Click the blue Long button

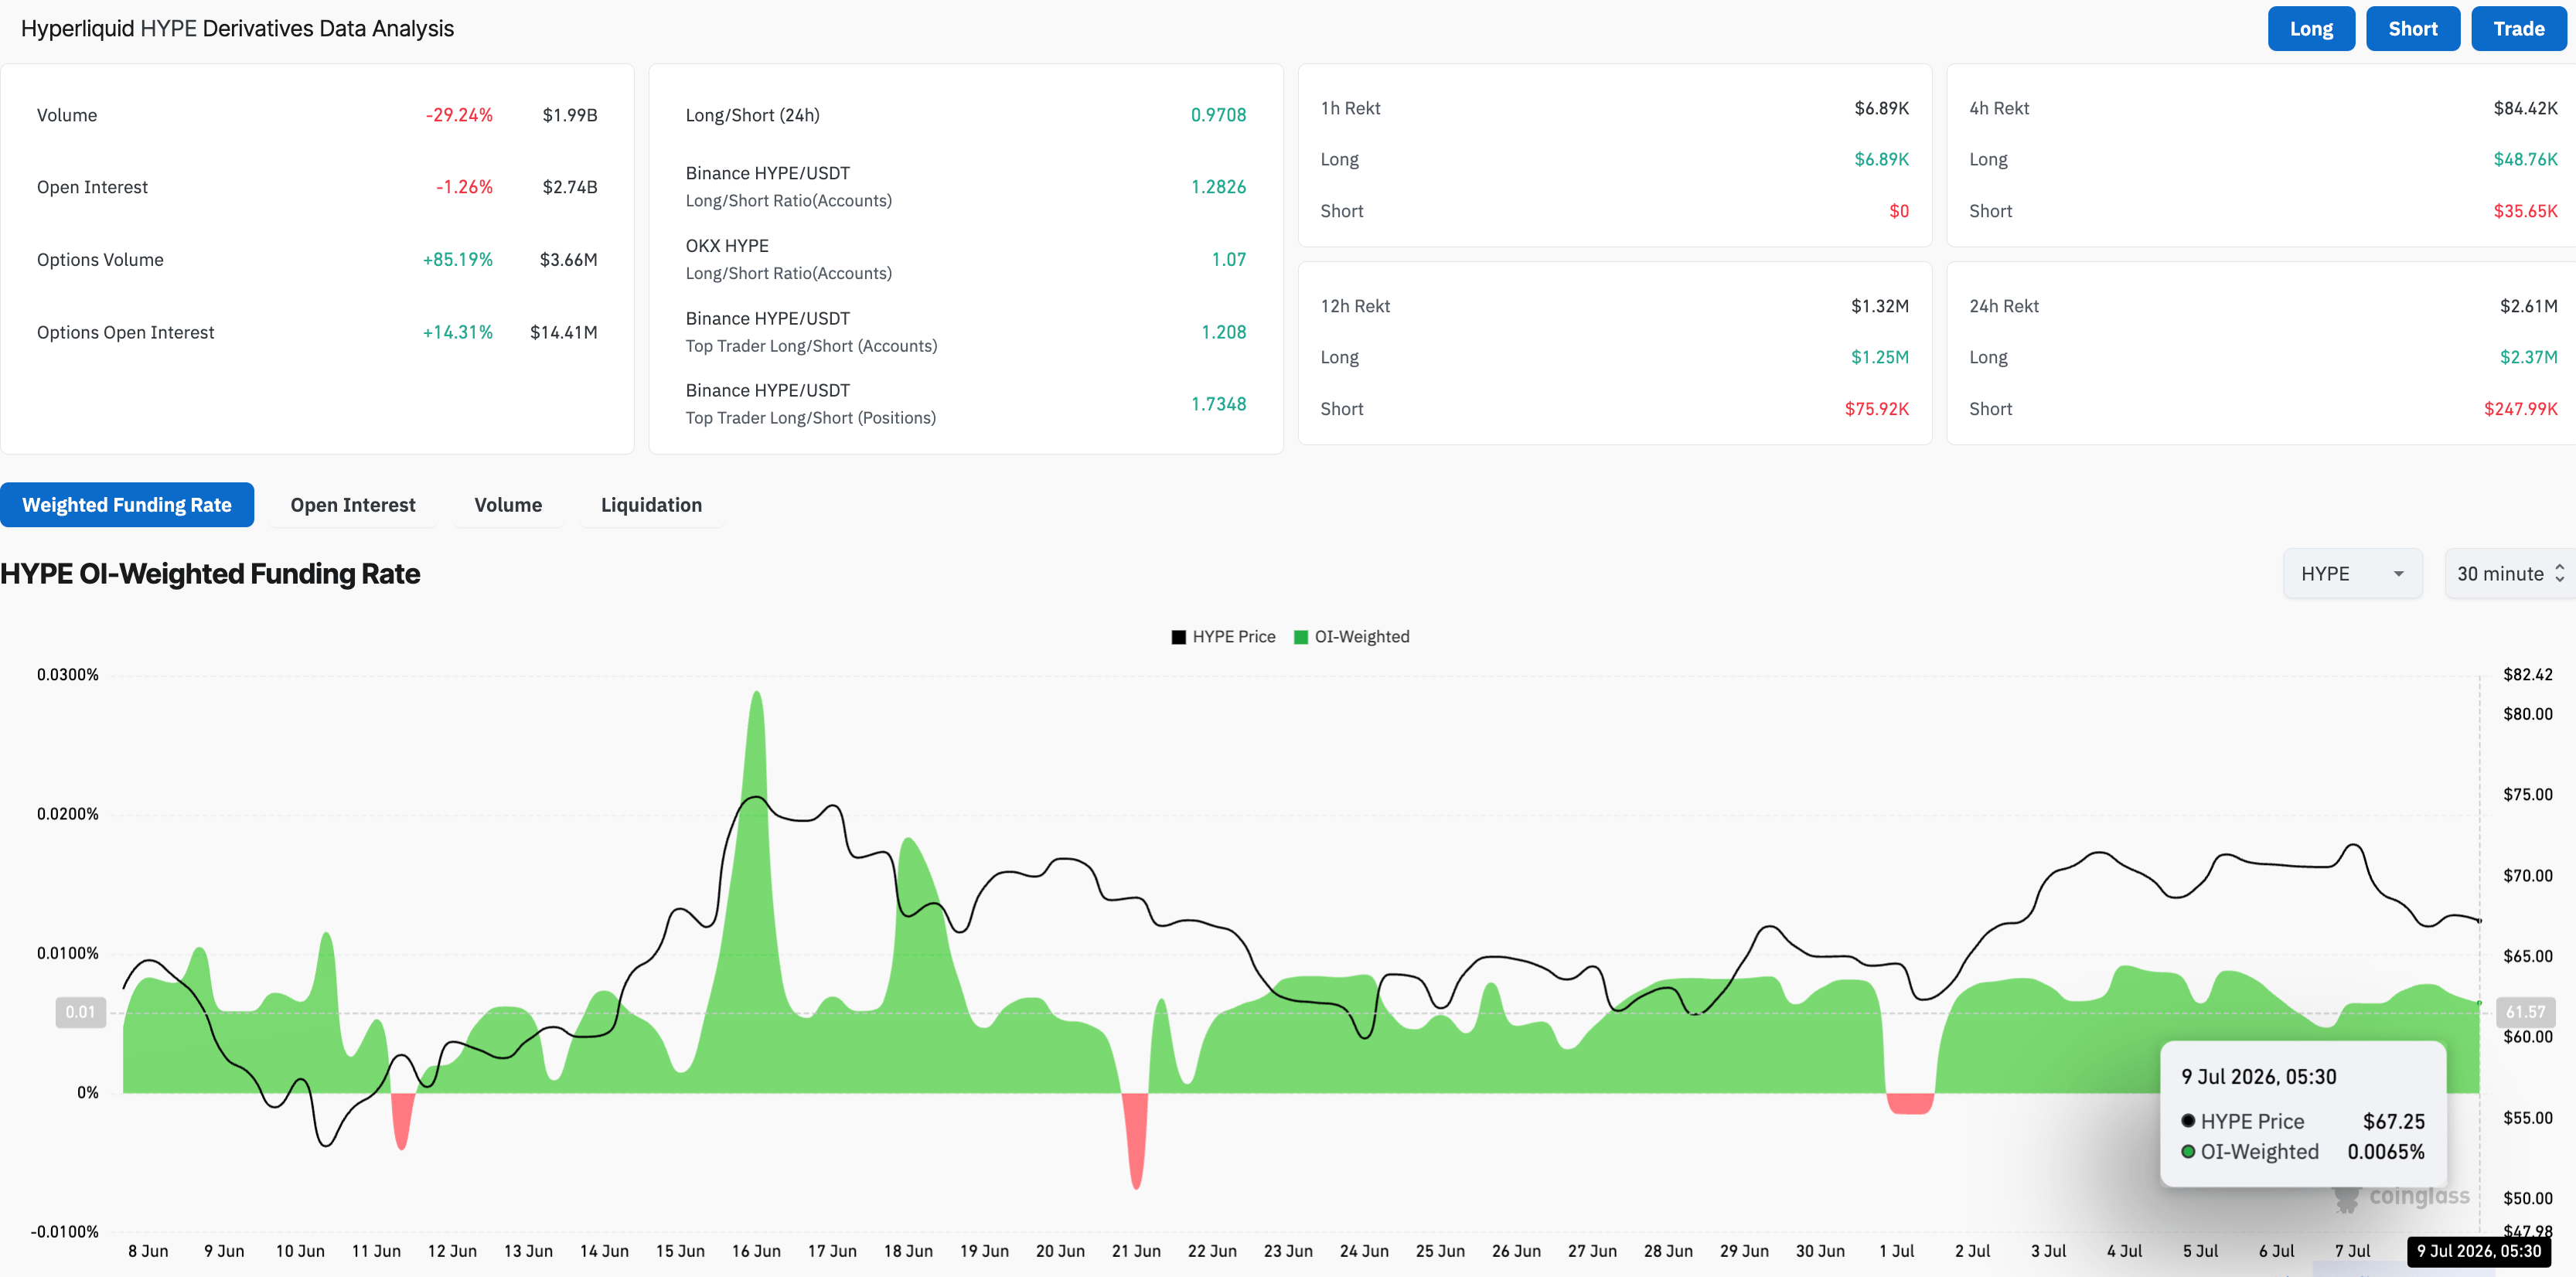[2311, 29]
